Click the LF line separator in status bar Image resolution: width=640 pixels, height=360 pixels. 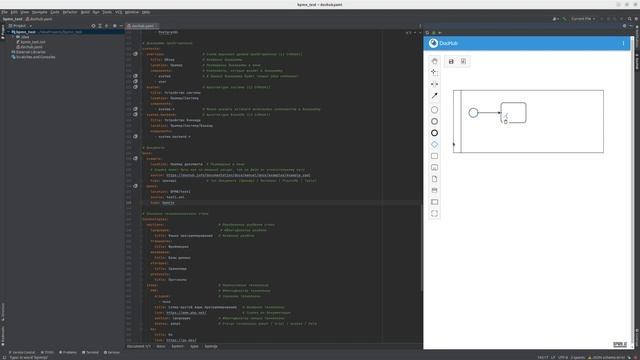point(553,357)
